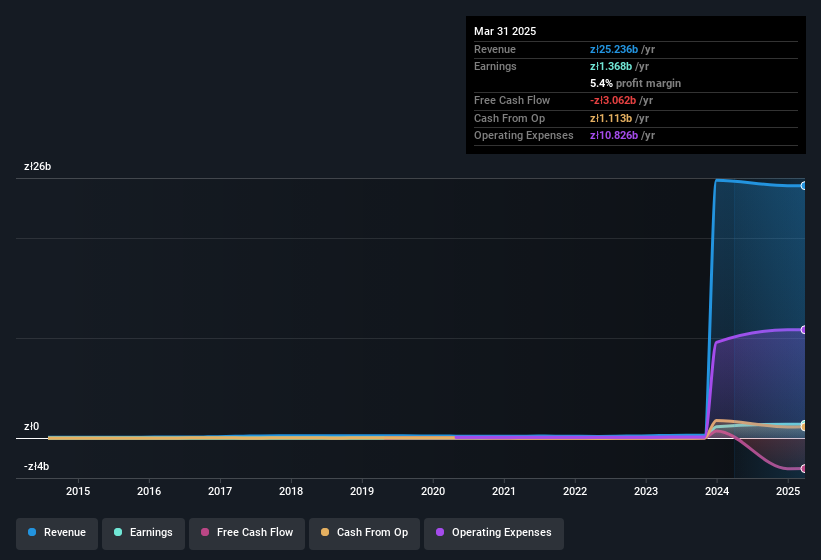The height and width of the screenshot is (560, 821).
Task: Click the orange Cash From Op endpoint marker
Action: pos(803,427)
